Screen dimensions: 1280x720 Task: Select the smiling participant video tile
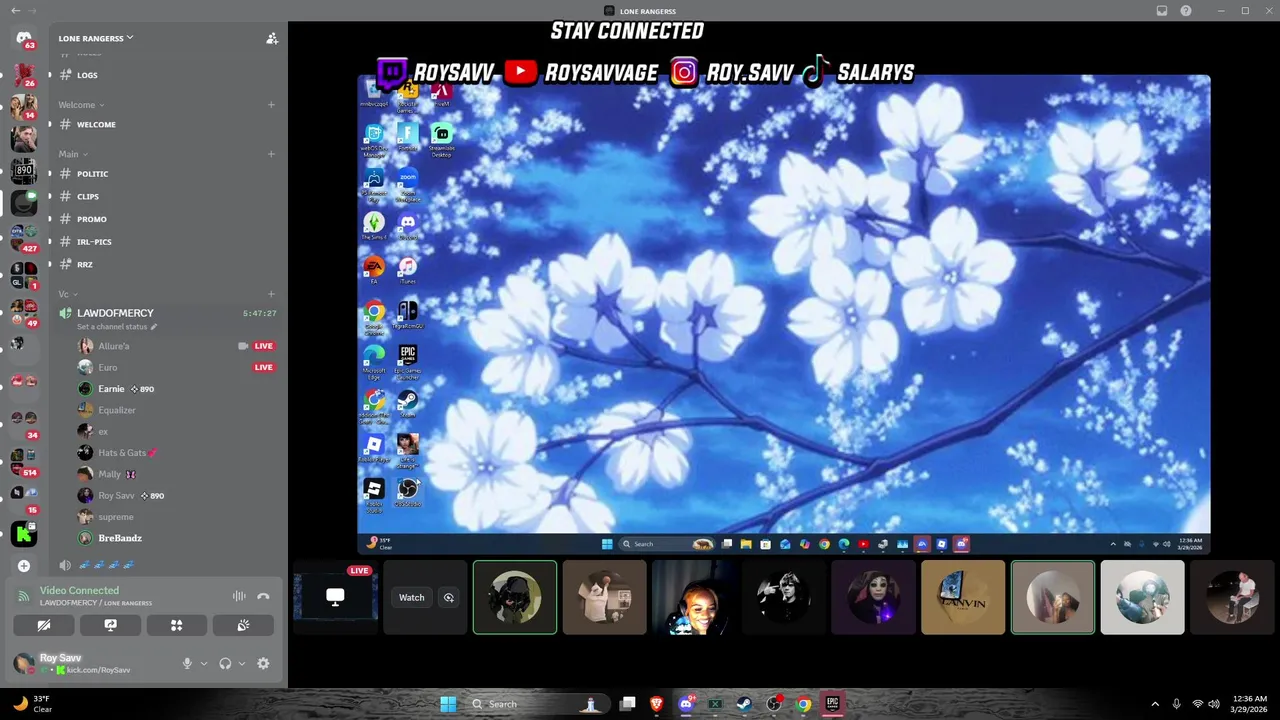coord(694,597)
